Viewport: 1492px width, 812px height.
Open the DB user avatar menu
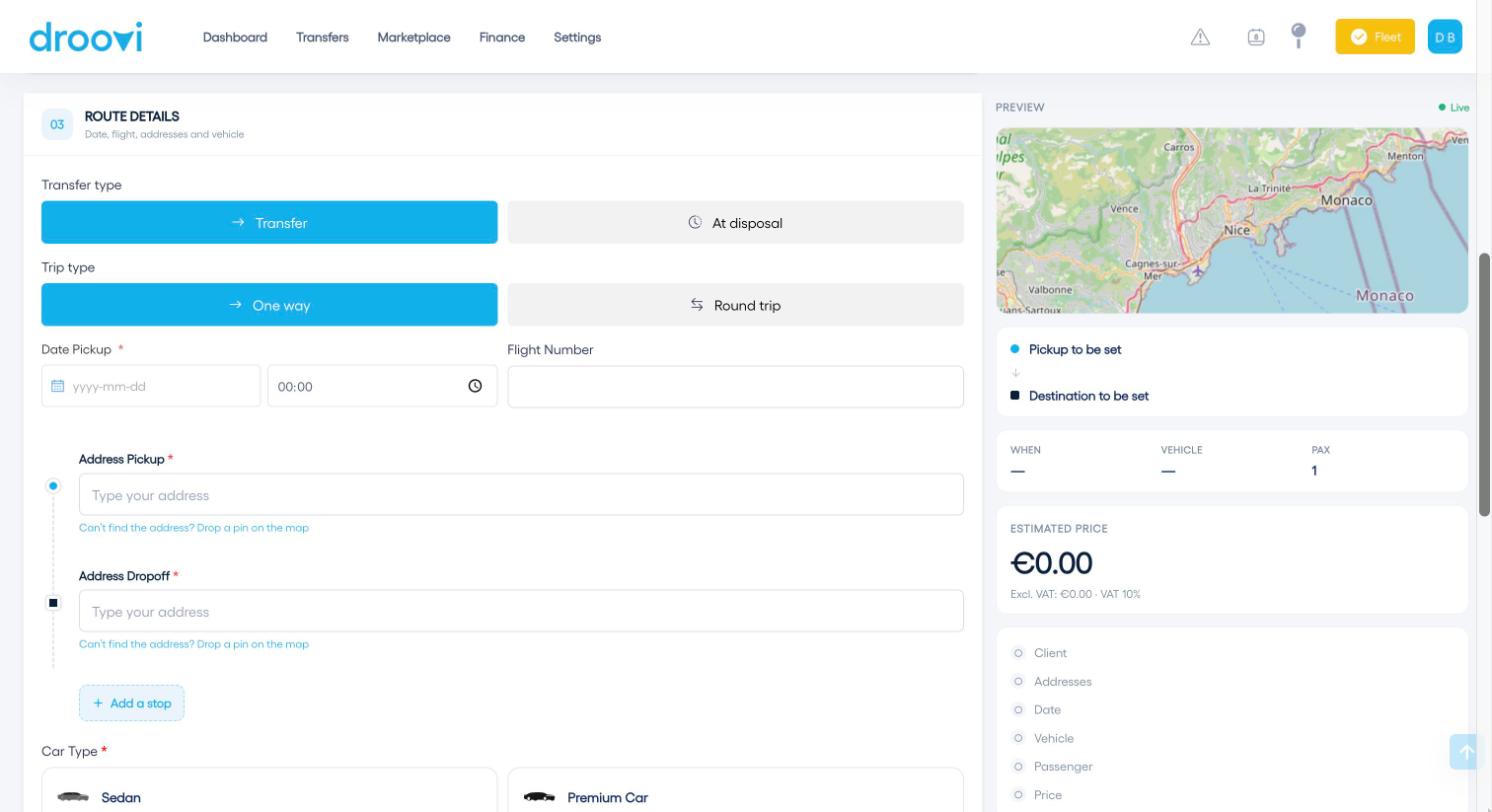pyautogui.click(x=1445, y=37)
